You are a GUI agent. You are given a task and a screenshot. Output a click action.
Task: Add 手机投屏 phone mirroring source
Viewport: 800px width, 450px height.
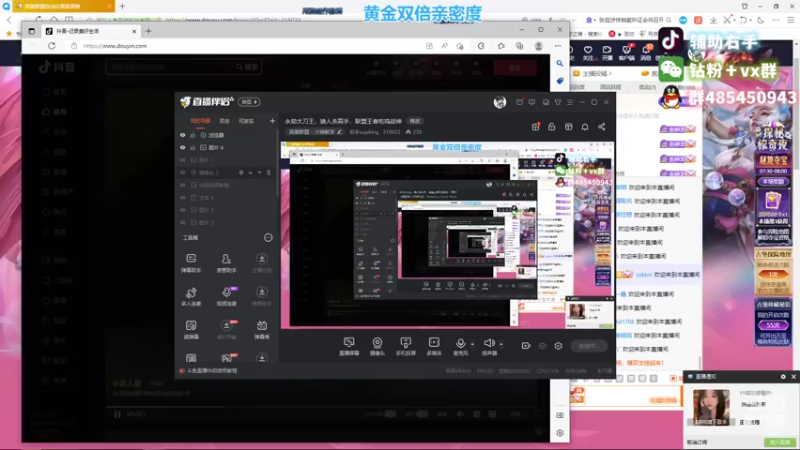pos(406,346)
